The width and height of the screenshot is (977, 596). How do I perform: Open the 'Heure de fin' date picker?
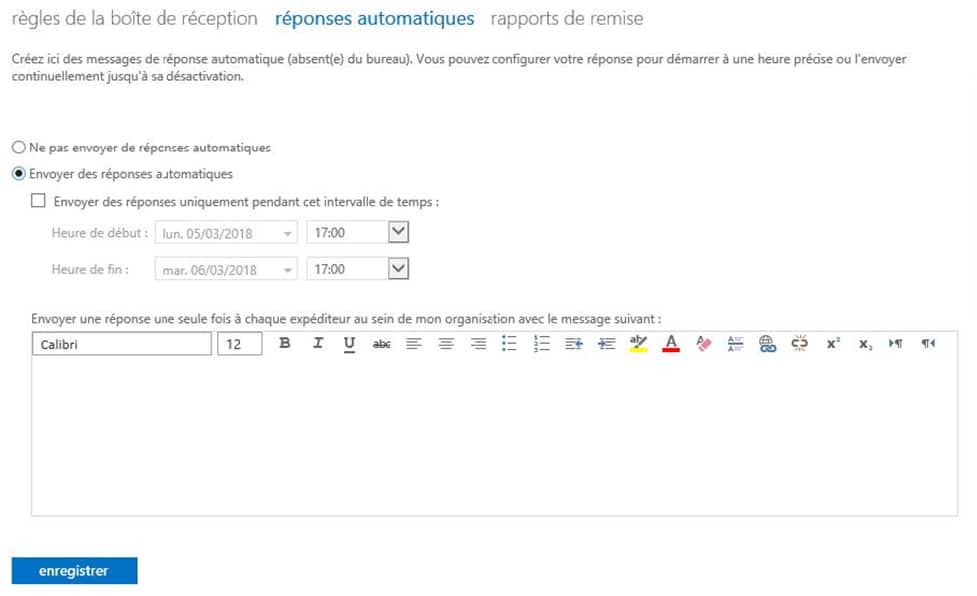pyautogui.click(x=283, y=268)
